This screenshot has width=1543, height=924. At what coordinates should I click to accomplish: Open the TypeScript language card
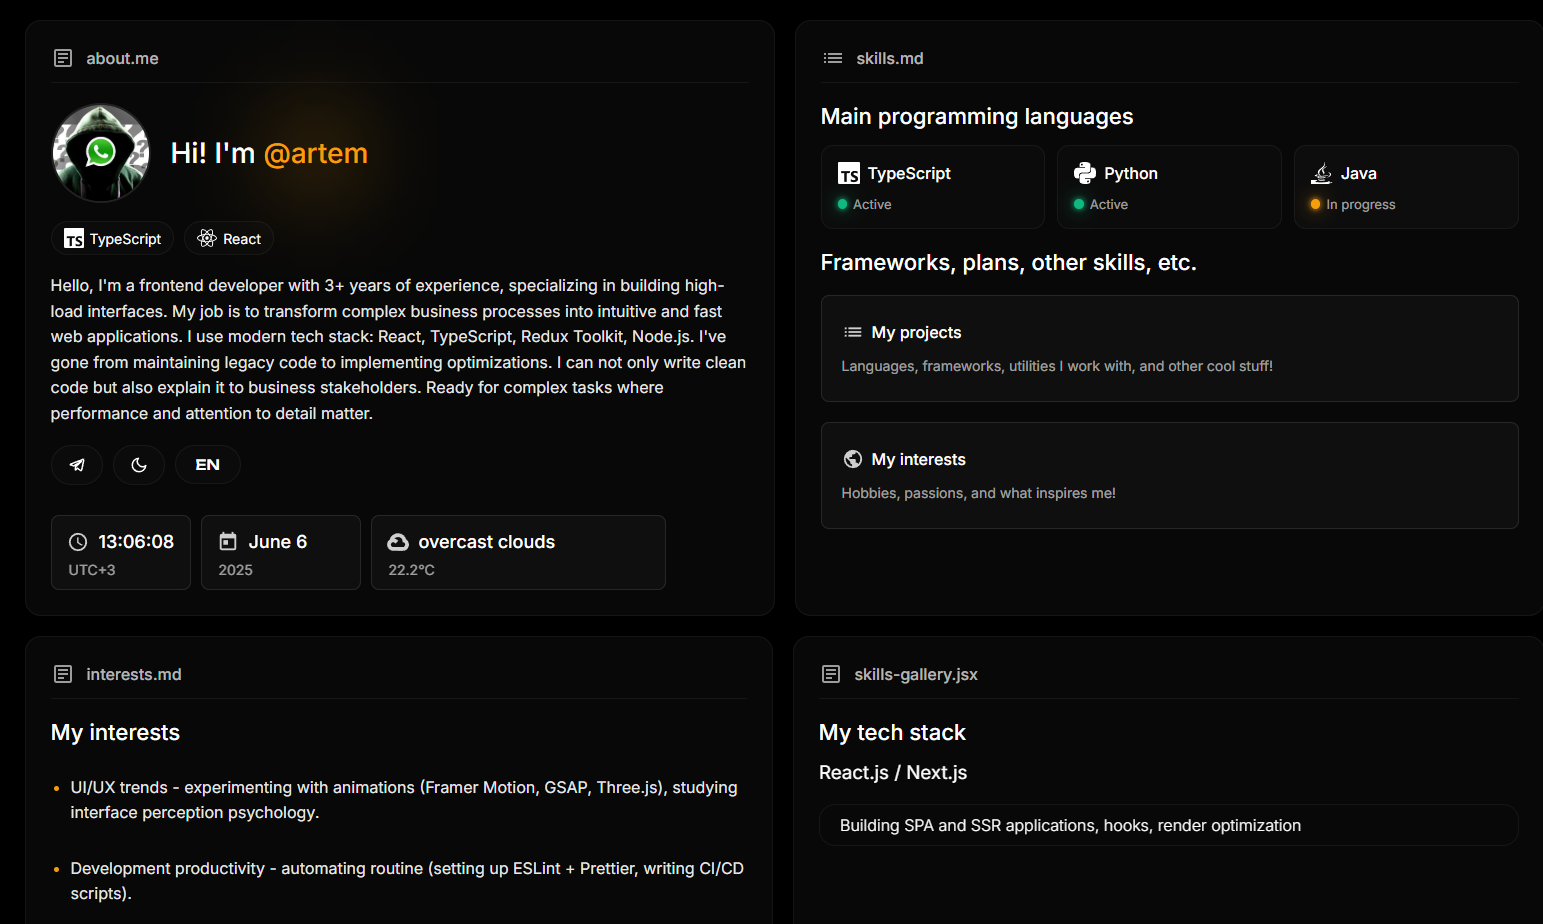[x=933, y=187]
